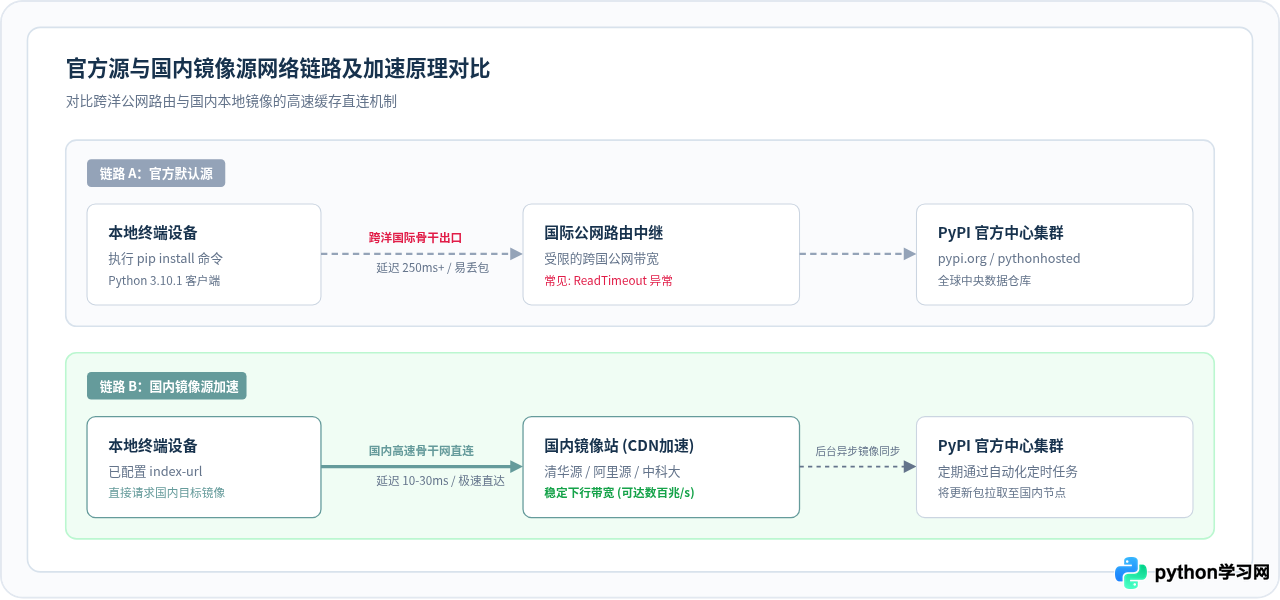
Task: Click the 链路 B: 国内镜像源加速 badge
Action: click(x=167, y=386)
